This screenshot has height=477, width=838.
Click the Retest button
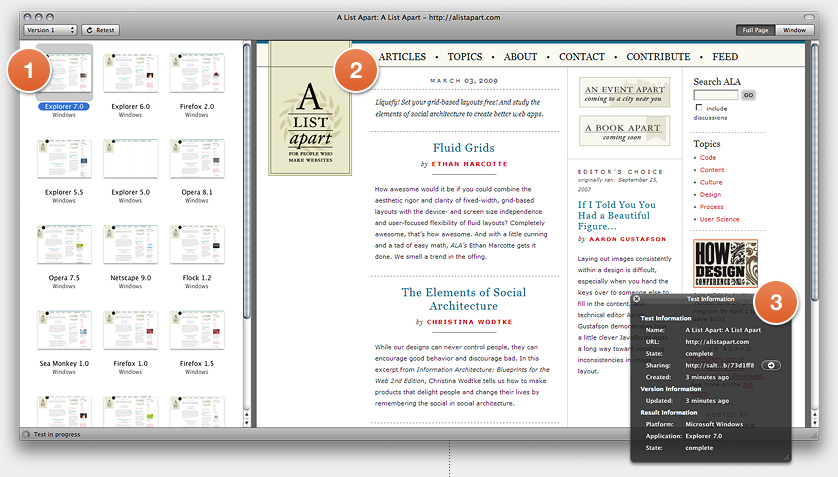100,30
